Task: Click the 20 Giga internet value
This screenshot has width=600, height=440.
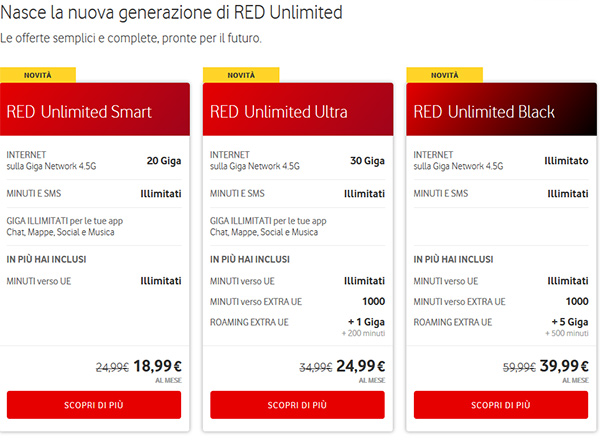Action: coord(164,161)
